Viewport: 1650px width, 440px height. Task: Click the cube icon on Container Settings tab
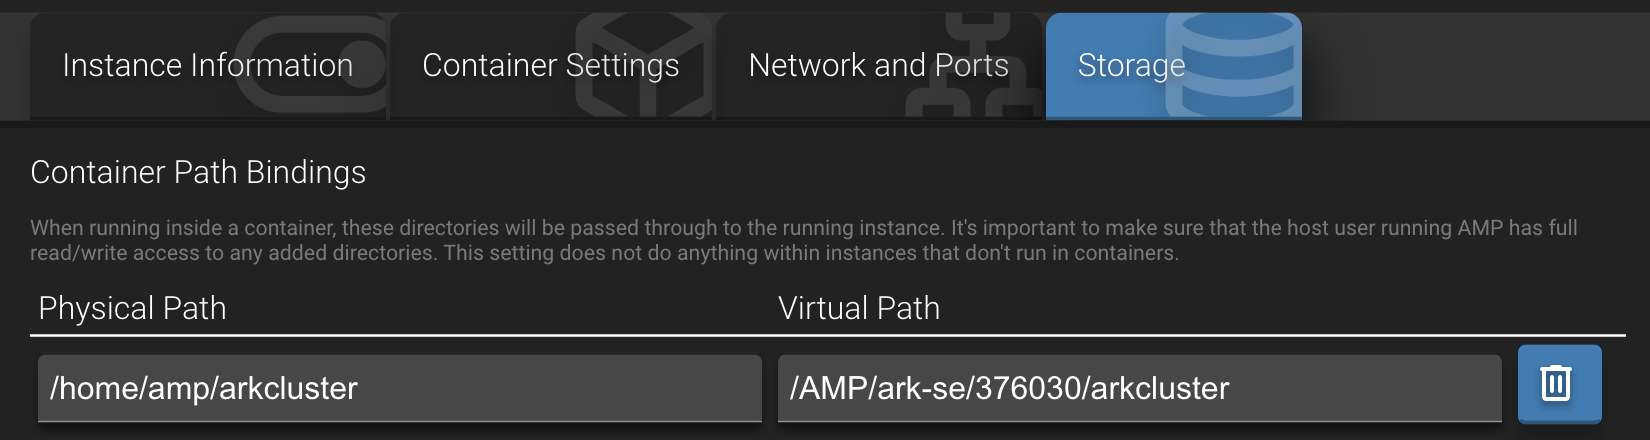645,66
